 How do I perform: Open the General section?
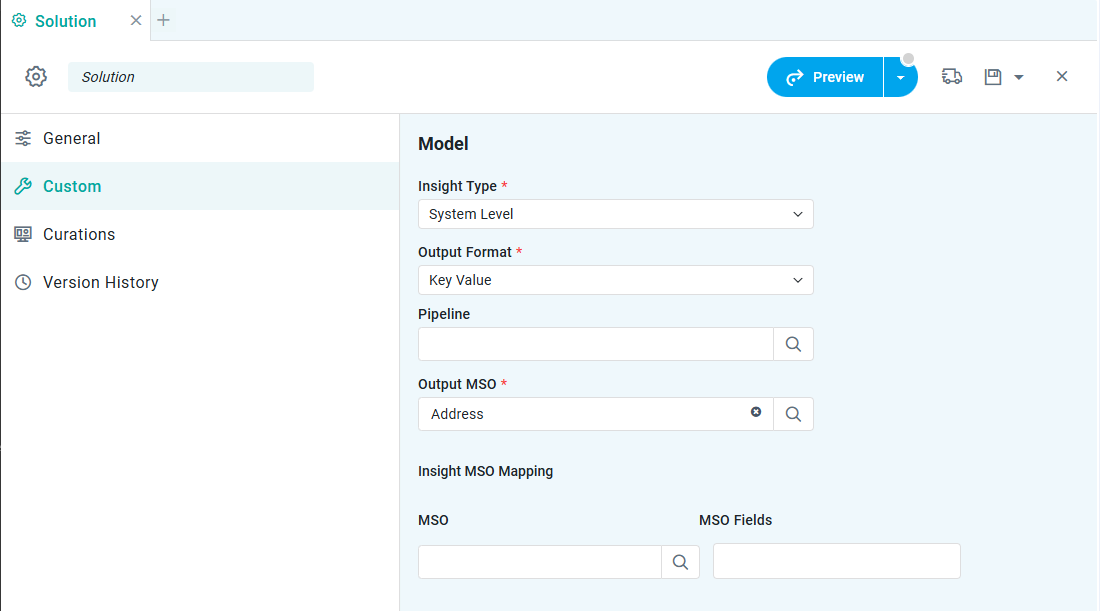coord(72,138)
